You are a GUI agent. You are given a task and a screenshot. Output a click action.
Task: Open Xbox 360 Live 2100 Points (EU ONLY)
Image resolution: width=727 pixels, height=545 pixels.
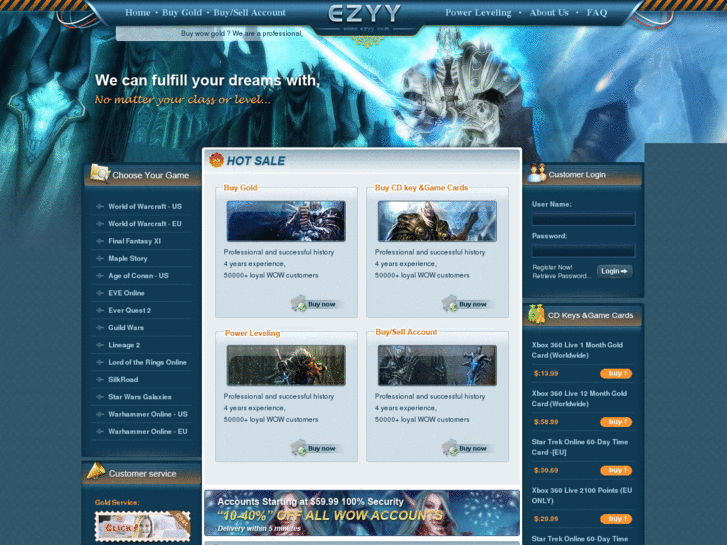point(581,495)
